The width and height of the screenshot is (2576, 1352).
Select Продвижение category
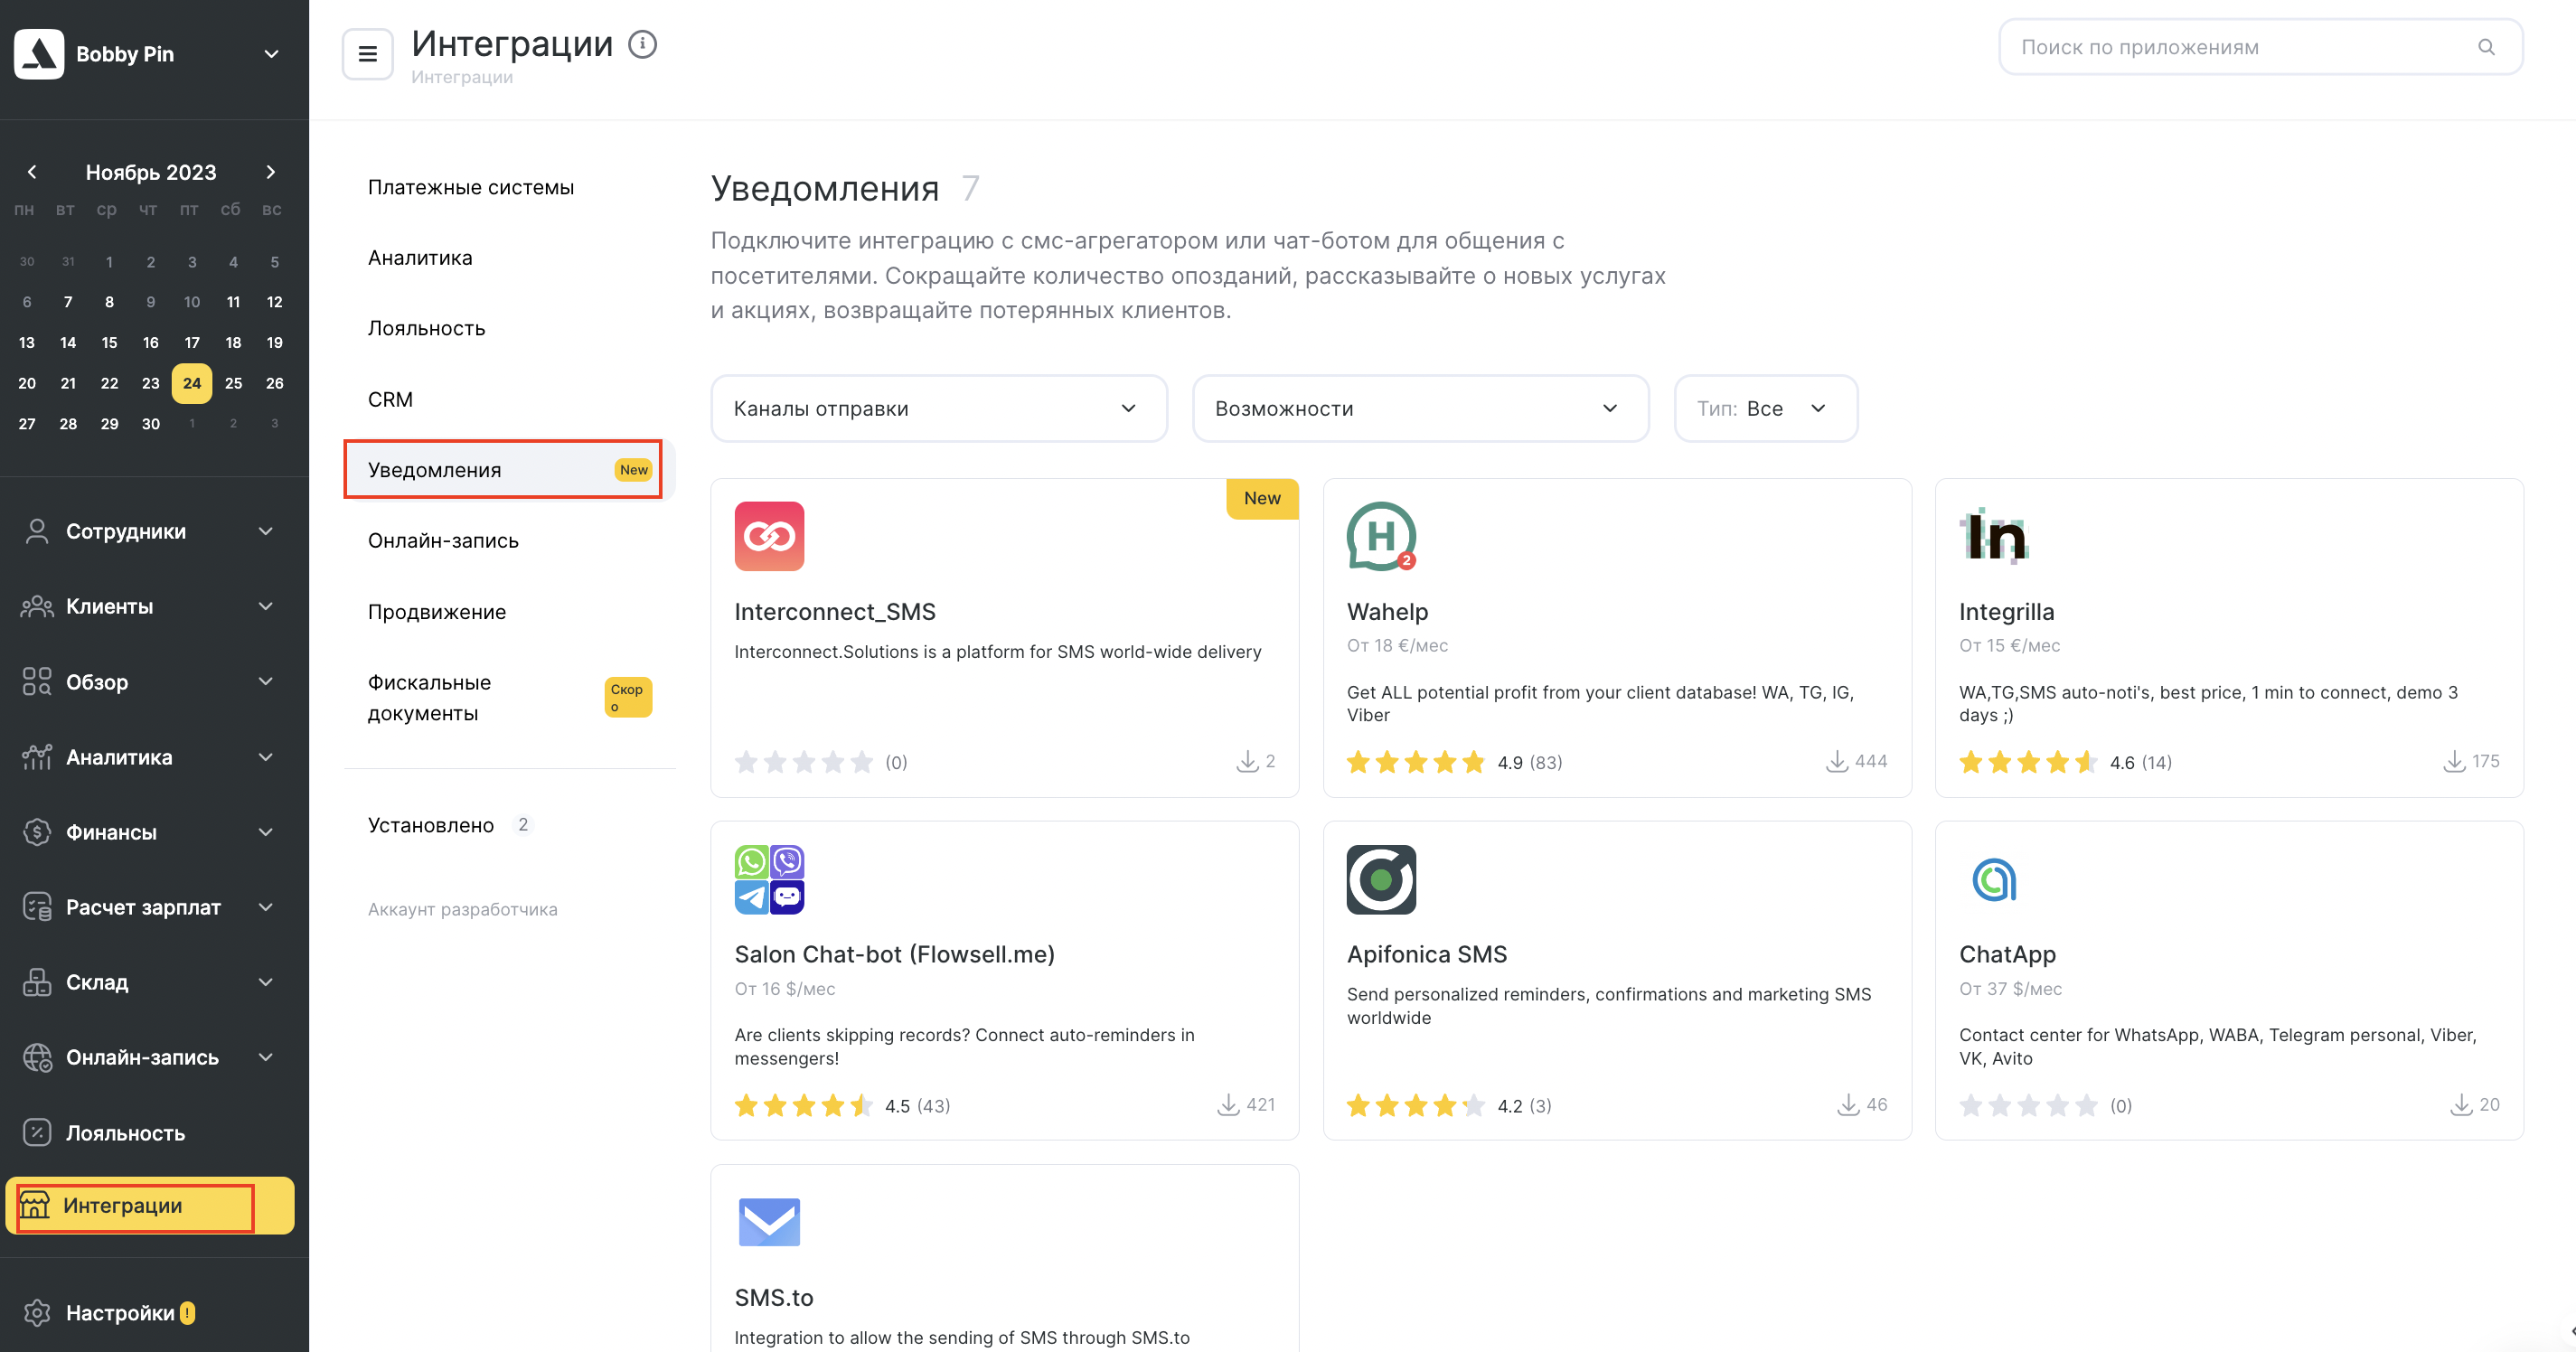coord(510,612)
